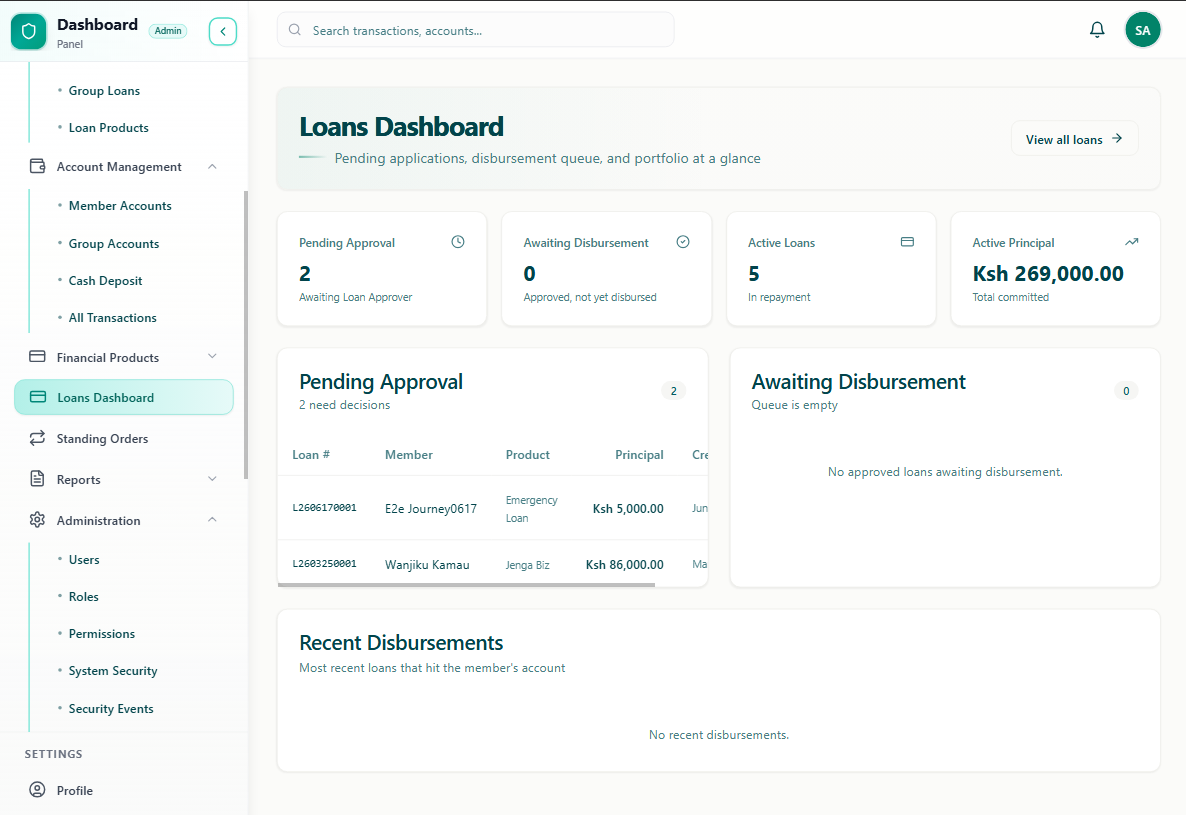Click the clock icon on Pending Approval card
The width and height of the screenshot is (1186, 815).
click(x=458, y=242)
